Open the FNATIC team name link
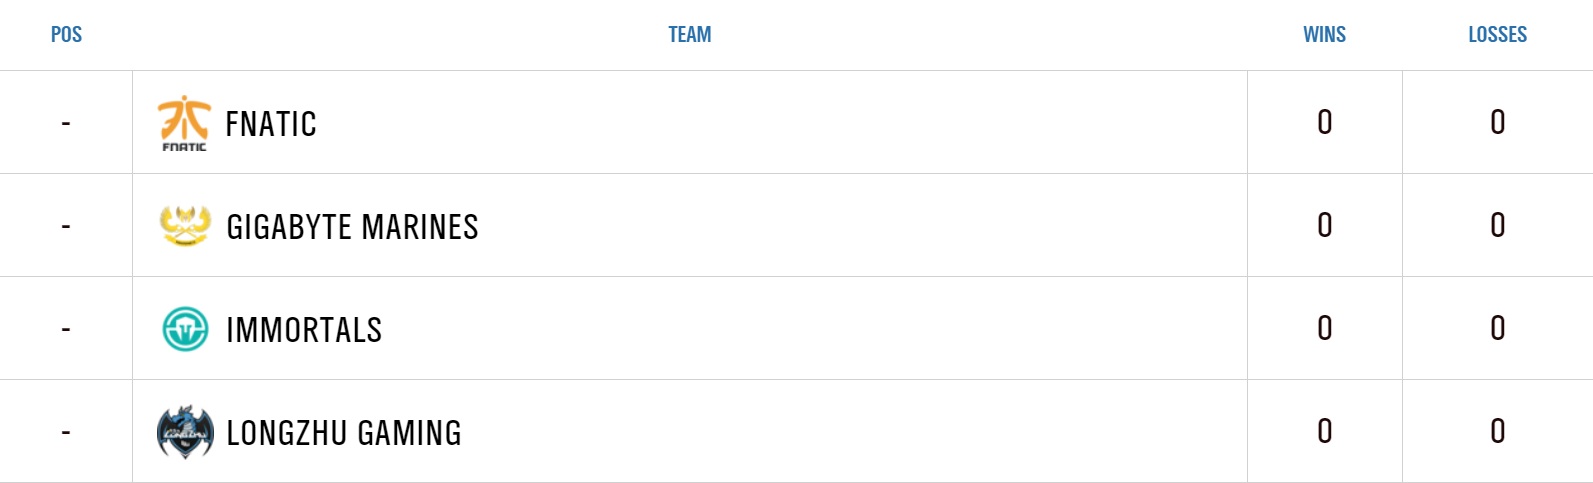Viewport: 1593px width, 483px height. (271, 124)
